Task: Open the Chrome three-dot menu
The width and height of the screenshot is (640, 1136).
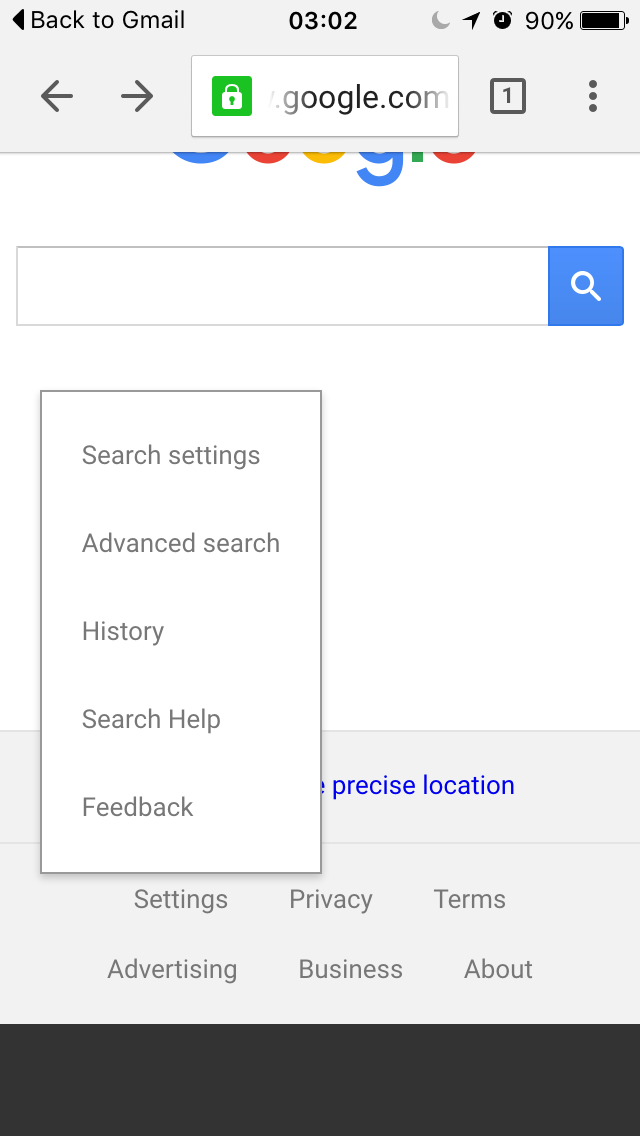Action: (x=593, y=96)
